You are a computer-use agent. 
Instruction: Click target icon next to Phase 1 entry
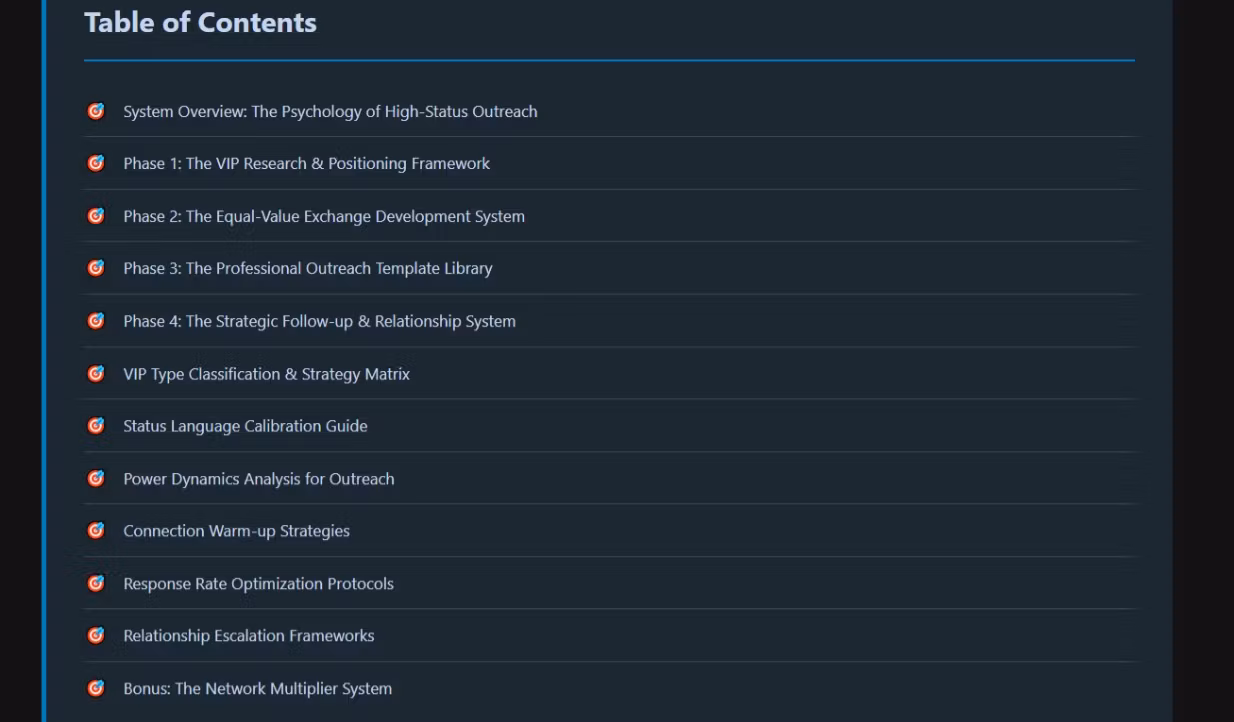point(96,163)
